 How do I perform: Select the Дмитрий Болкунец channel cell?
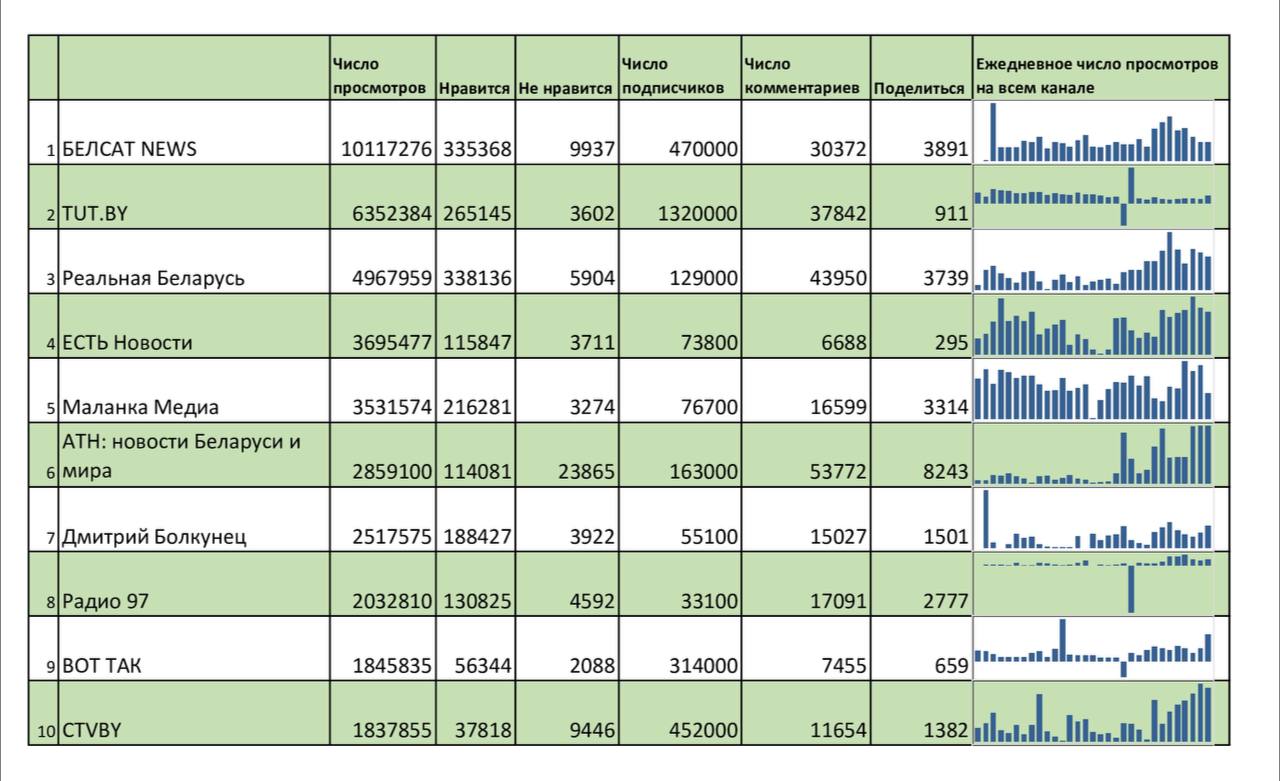194,519
